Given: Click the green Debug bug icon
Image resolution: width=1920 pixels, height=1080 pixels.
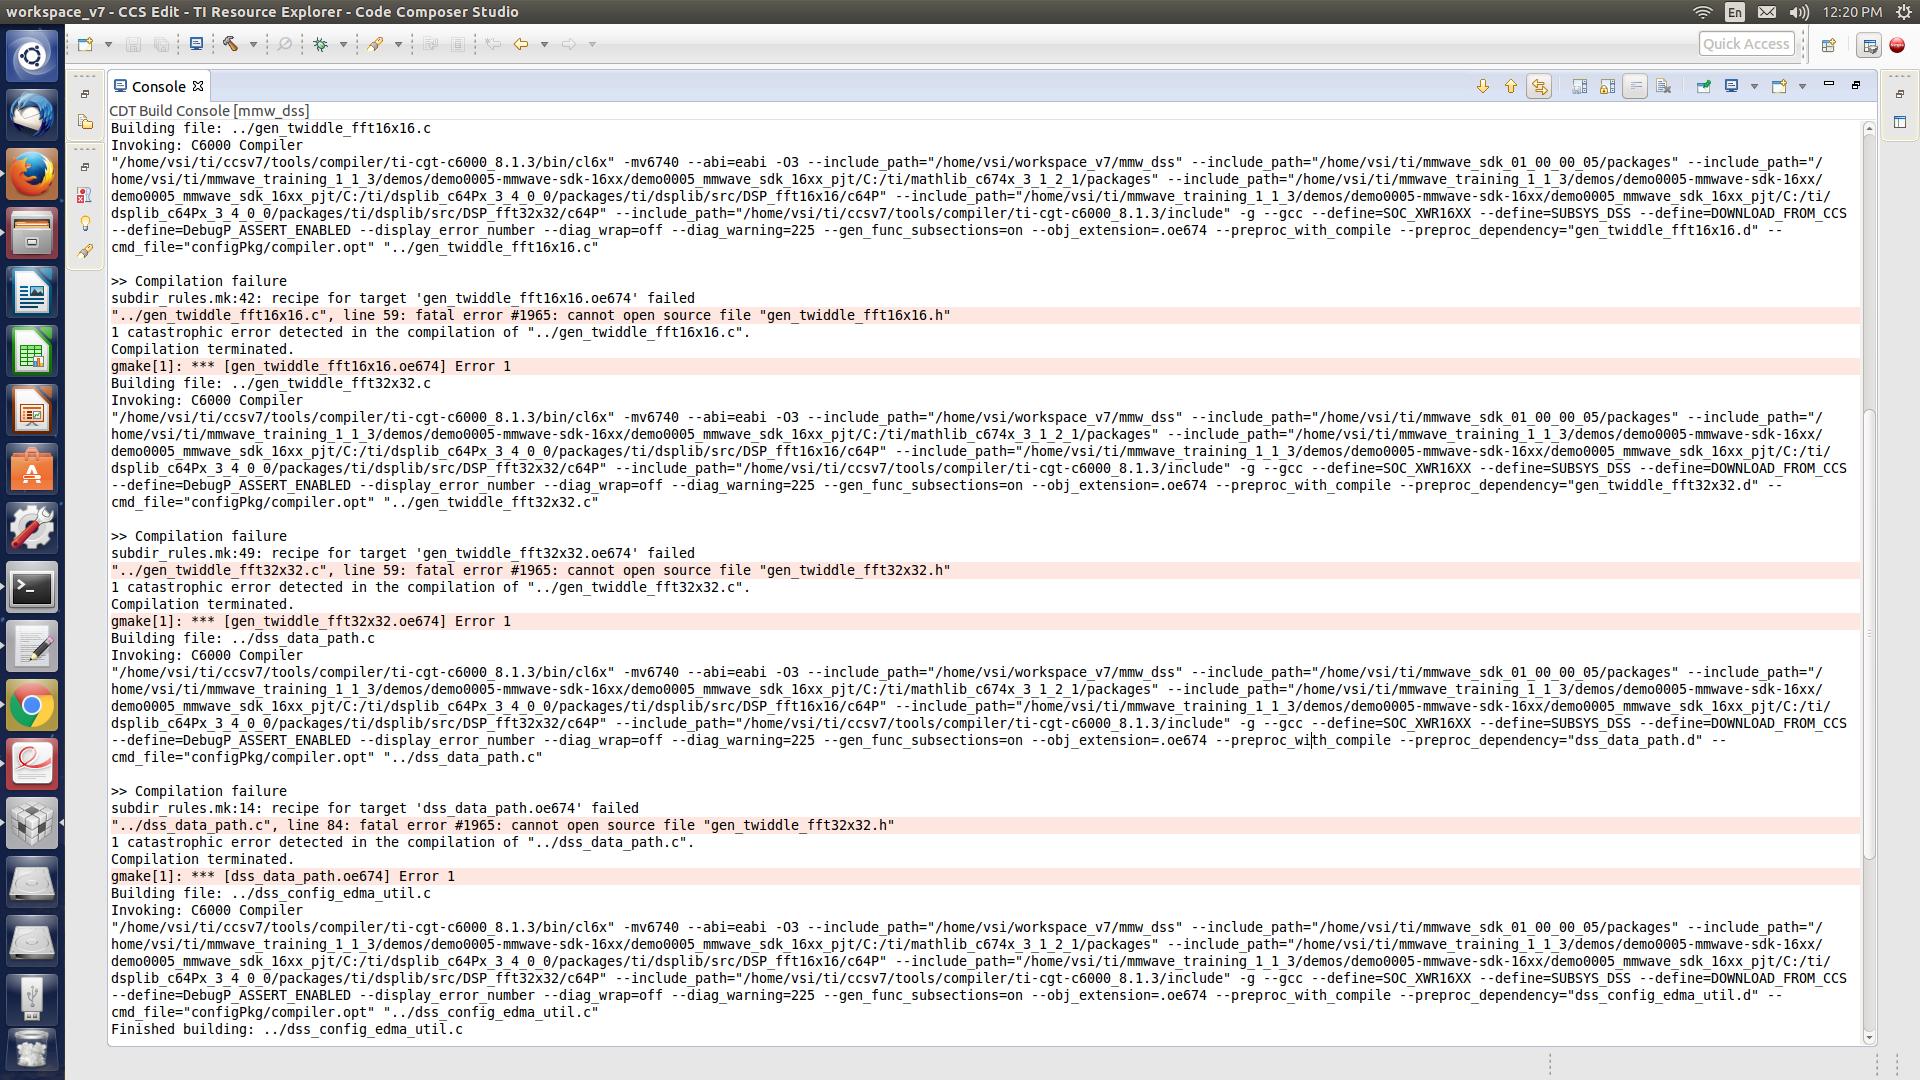Looking at the screenshot, I should 321,44.
